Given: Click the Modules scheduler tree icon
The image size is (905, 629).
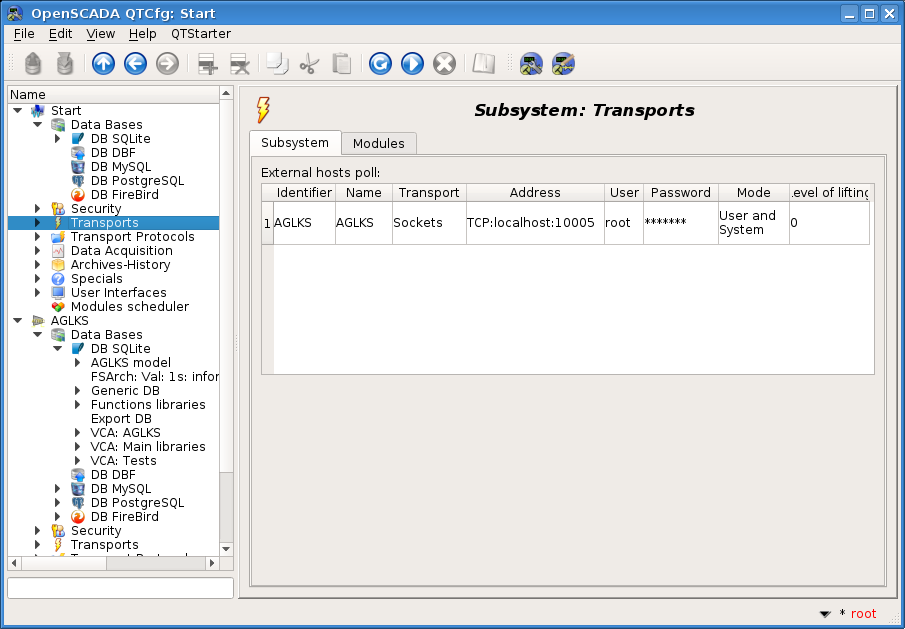Looking at the screenshot, I should (58, 307).
